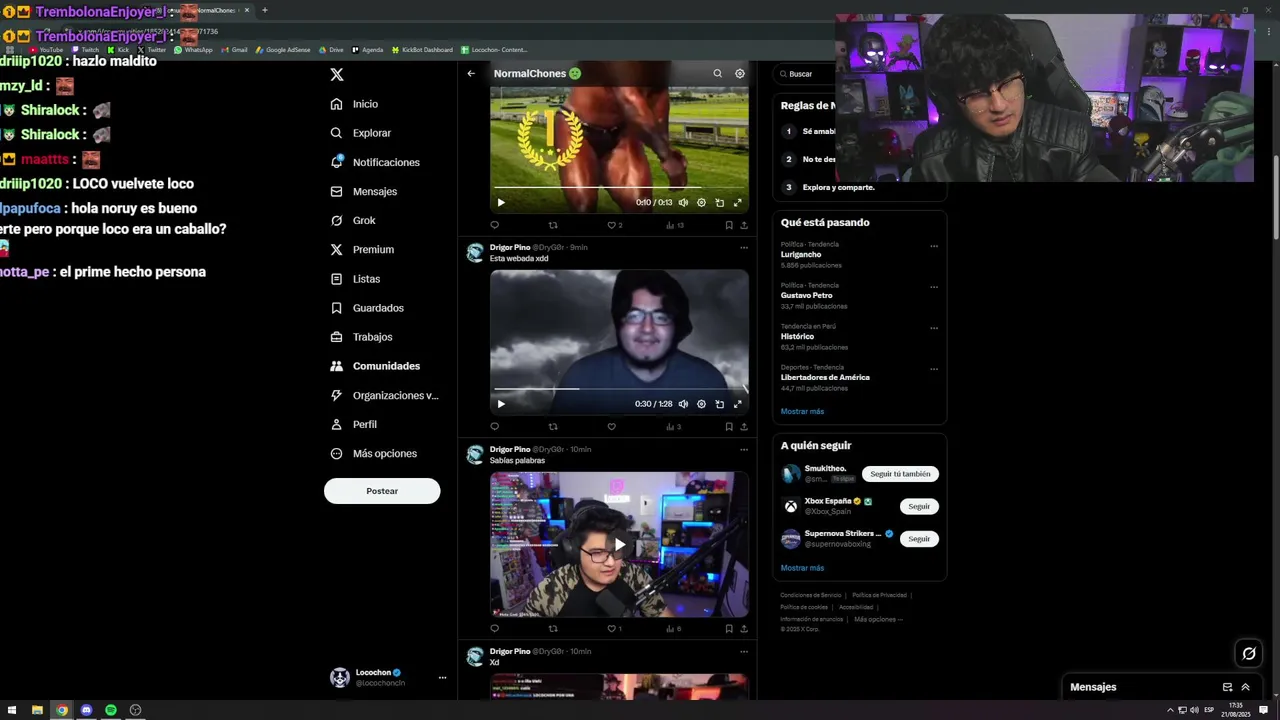The image size is (1280, 720).
Task: Play the 0:10 / 0:13 video
Action: 501,202
